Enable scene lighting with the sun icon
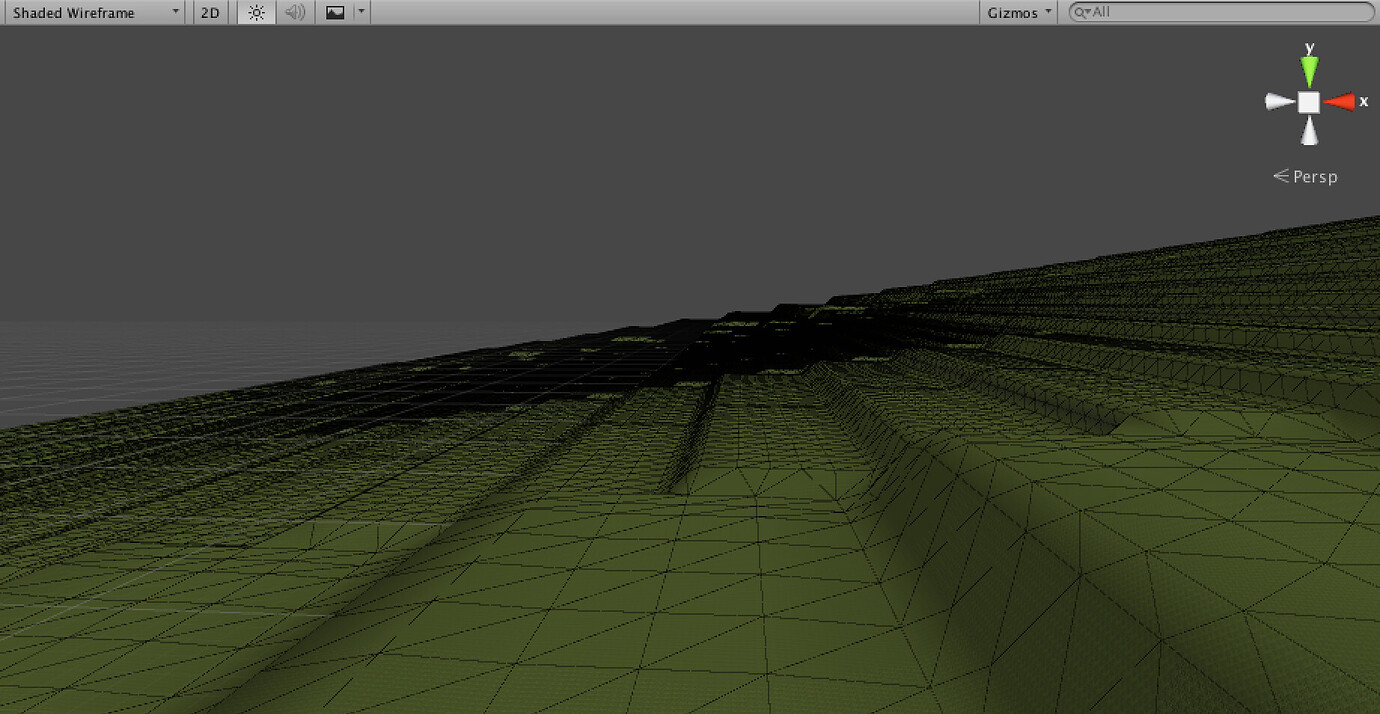The height and width of the screenshot is (714, 1380). [255, 13]
